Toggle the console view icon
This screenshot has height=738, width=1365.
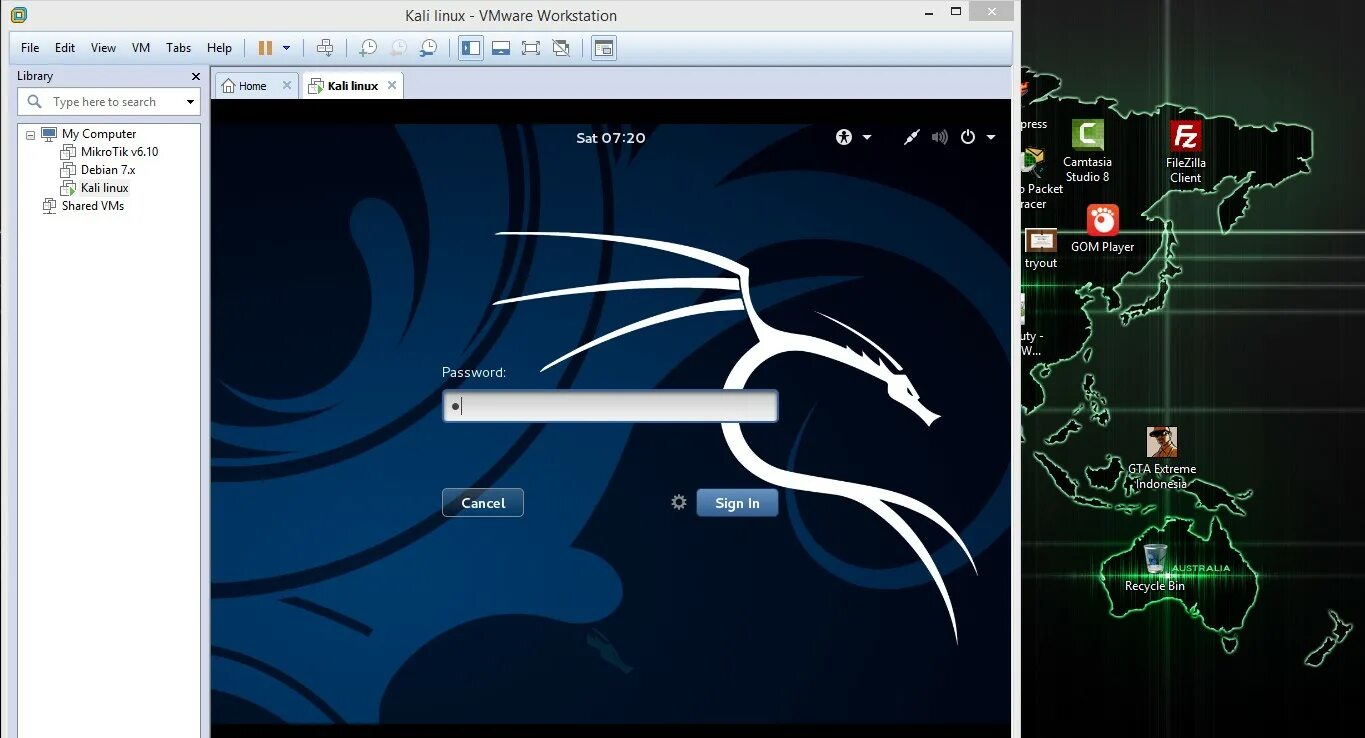603,47
